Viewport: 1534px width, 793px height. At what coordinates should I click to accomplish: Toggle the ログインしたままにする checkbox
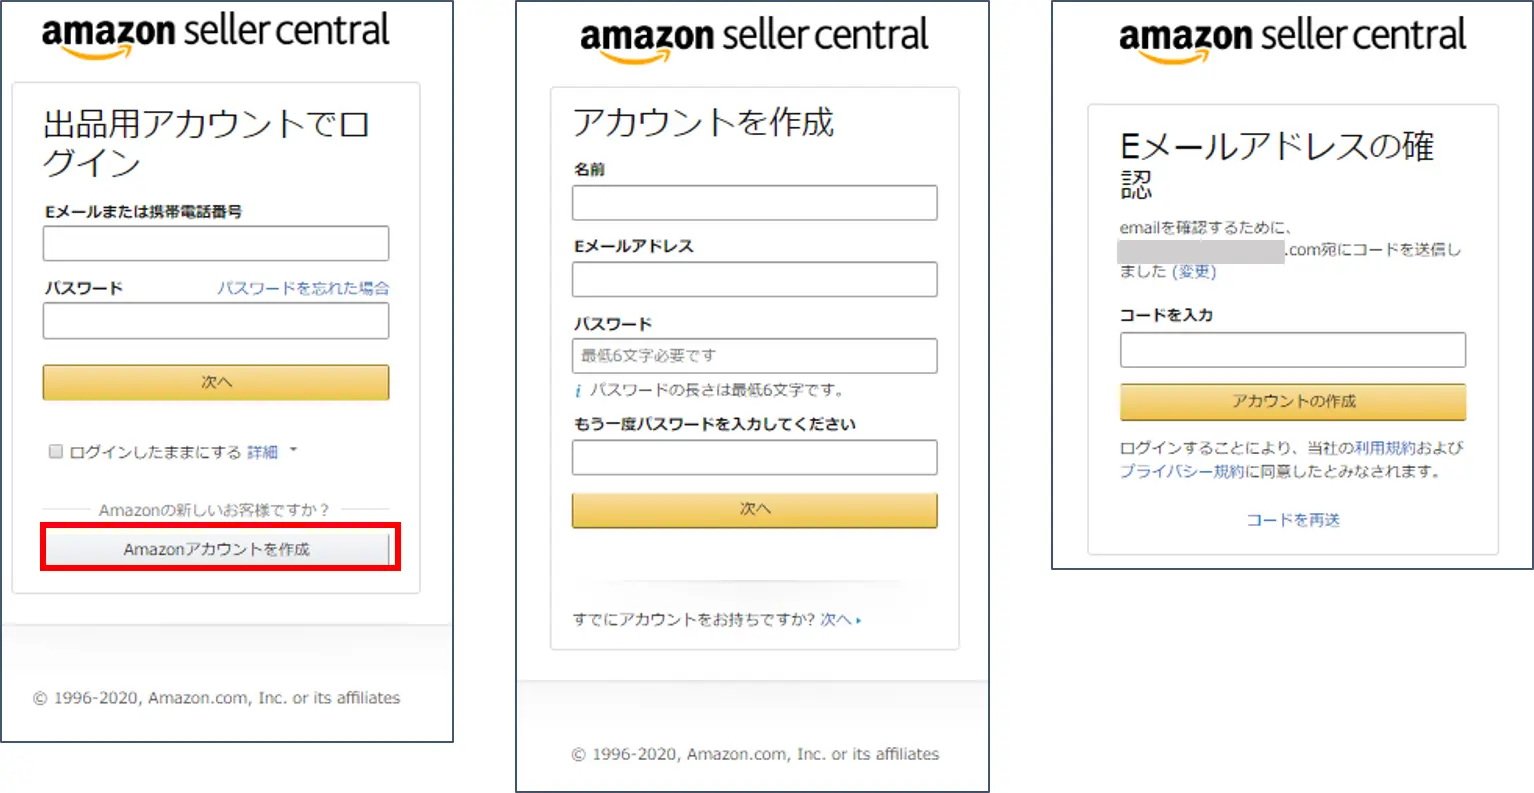(56, 452)
